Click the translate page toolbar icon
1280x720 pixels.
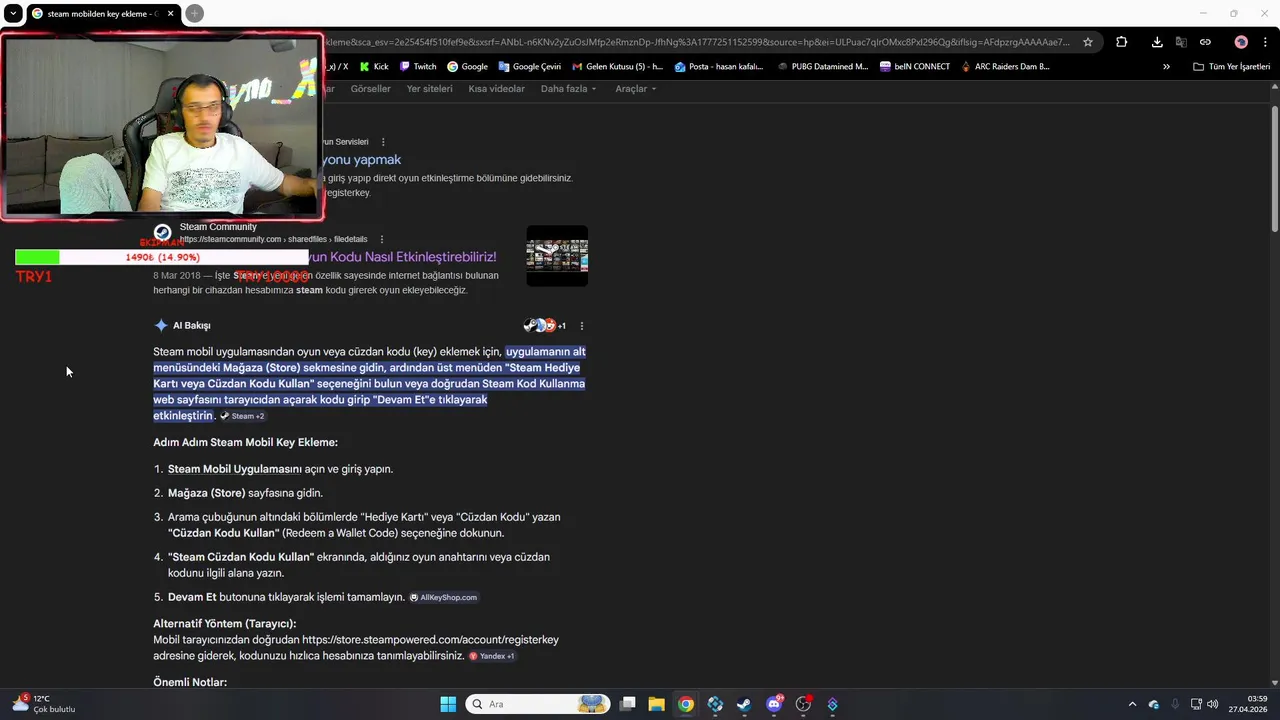click(1181, 42)
